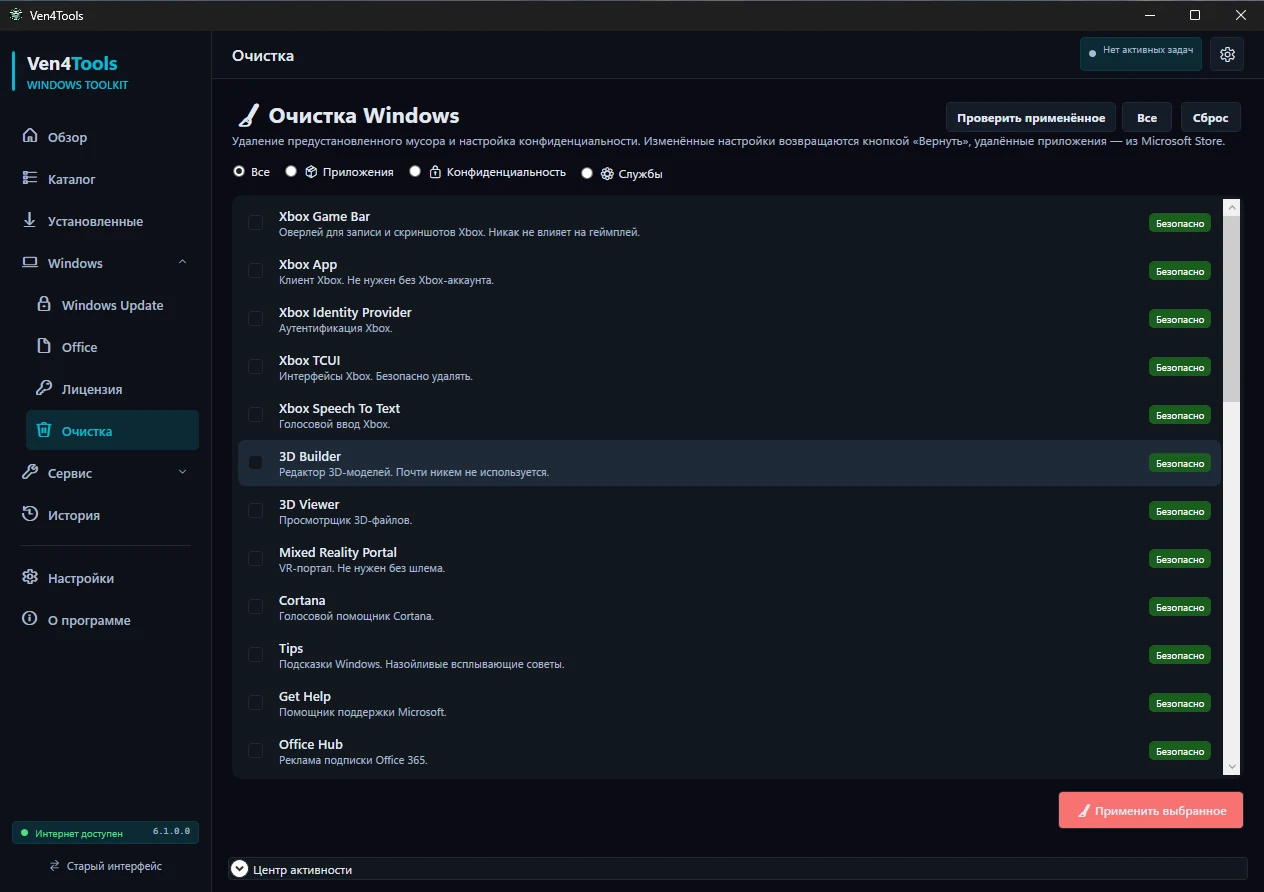Check the Cortana checkbox
The height and width of the screenshot is (892, 1264).
tap(256, 606)
